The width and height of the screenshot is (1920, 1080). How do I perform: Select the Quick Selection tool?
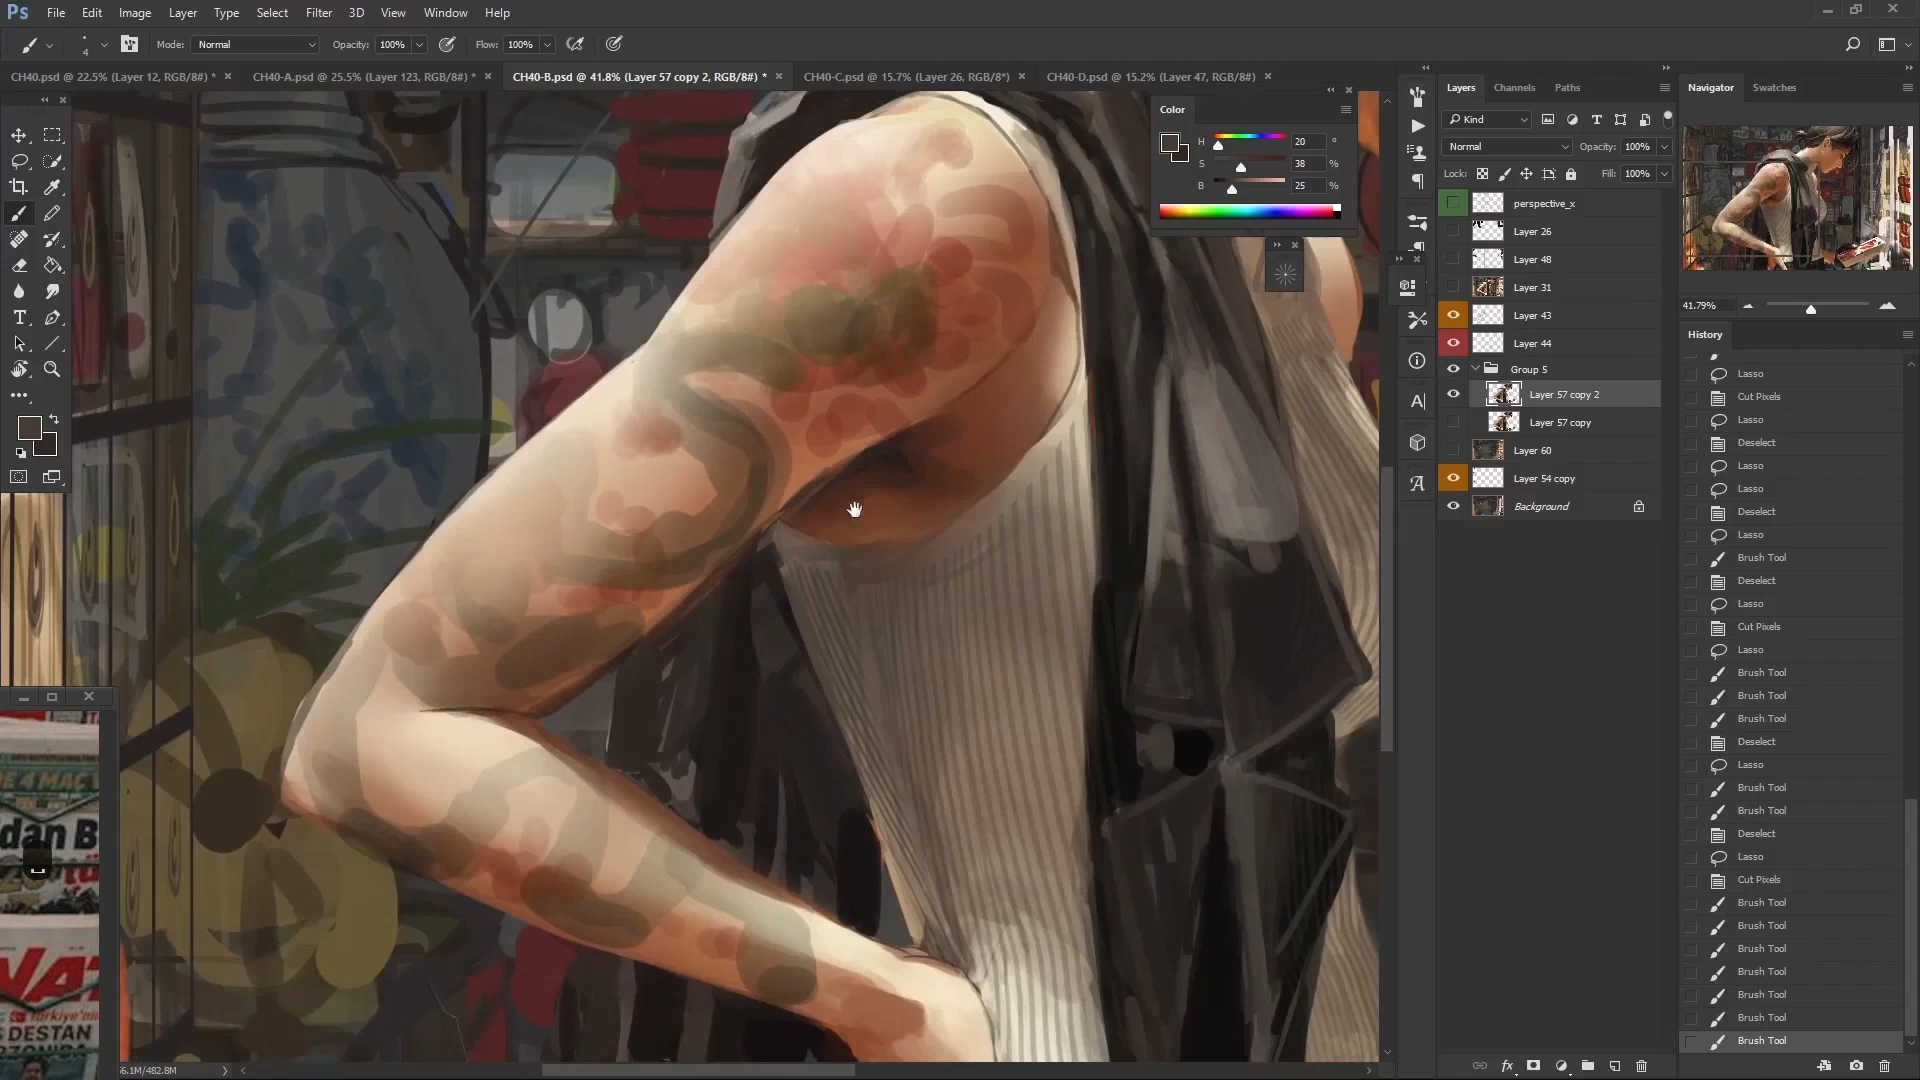pyautogui.click(x=53, y=161)
